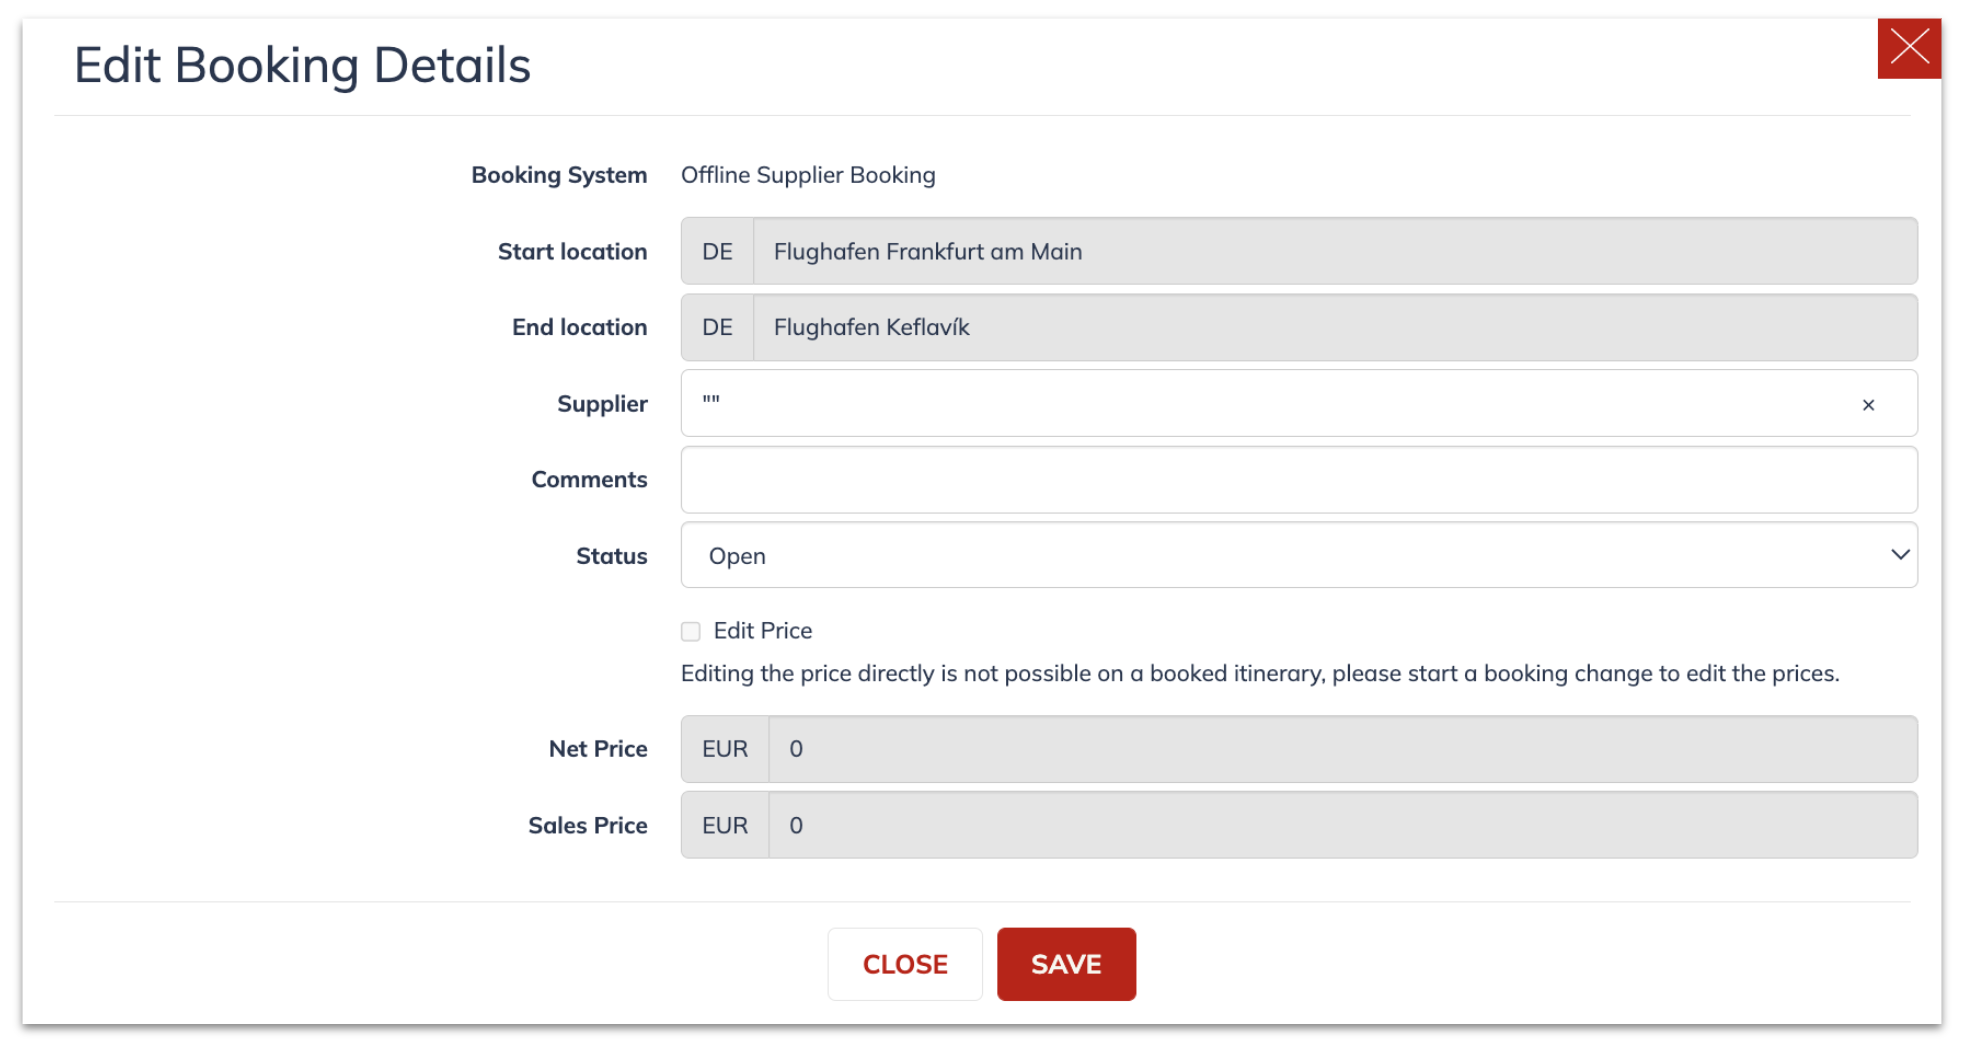The height and width of the screenshot is (1052, 1964).
Task: Click the Edit Price label text
Action: (762, 631)
